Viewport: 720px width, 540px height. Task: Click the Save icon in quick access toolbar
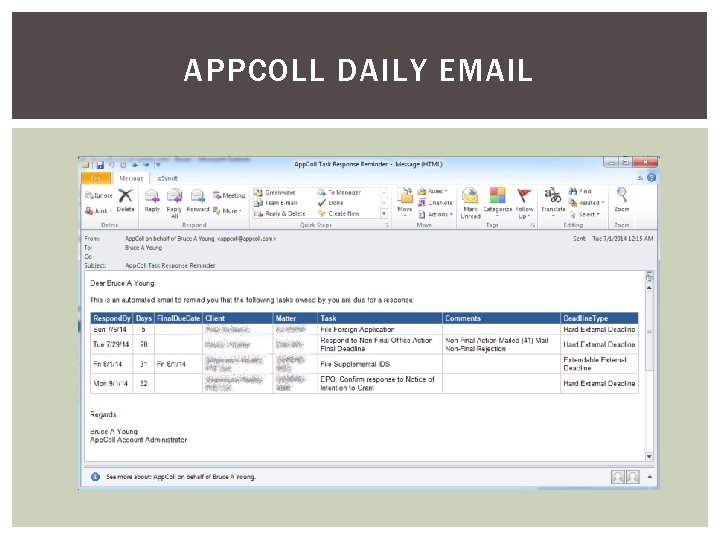coord(100,165)
